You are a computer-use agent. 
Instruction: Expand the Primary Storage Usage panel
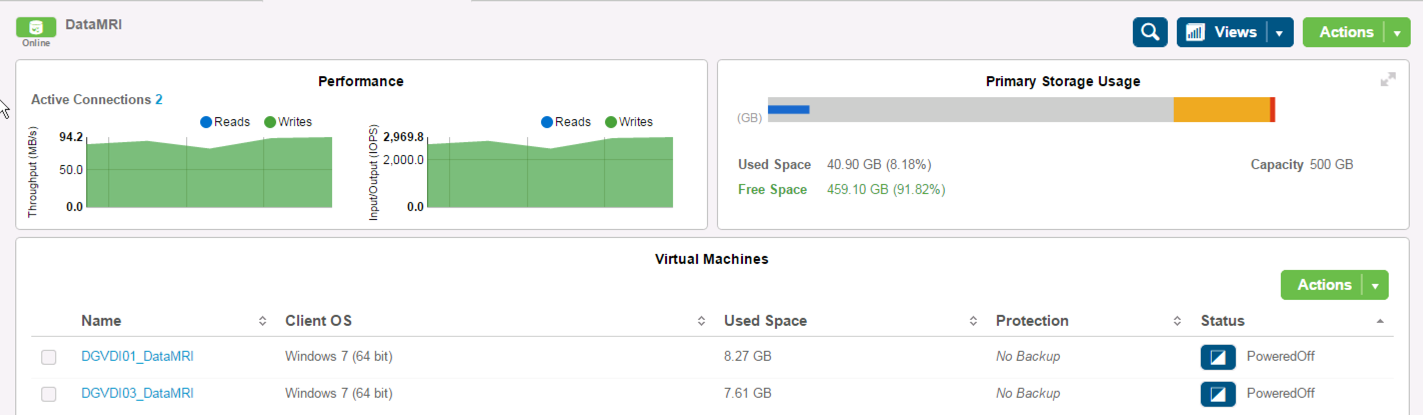[1388, 80]
